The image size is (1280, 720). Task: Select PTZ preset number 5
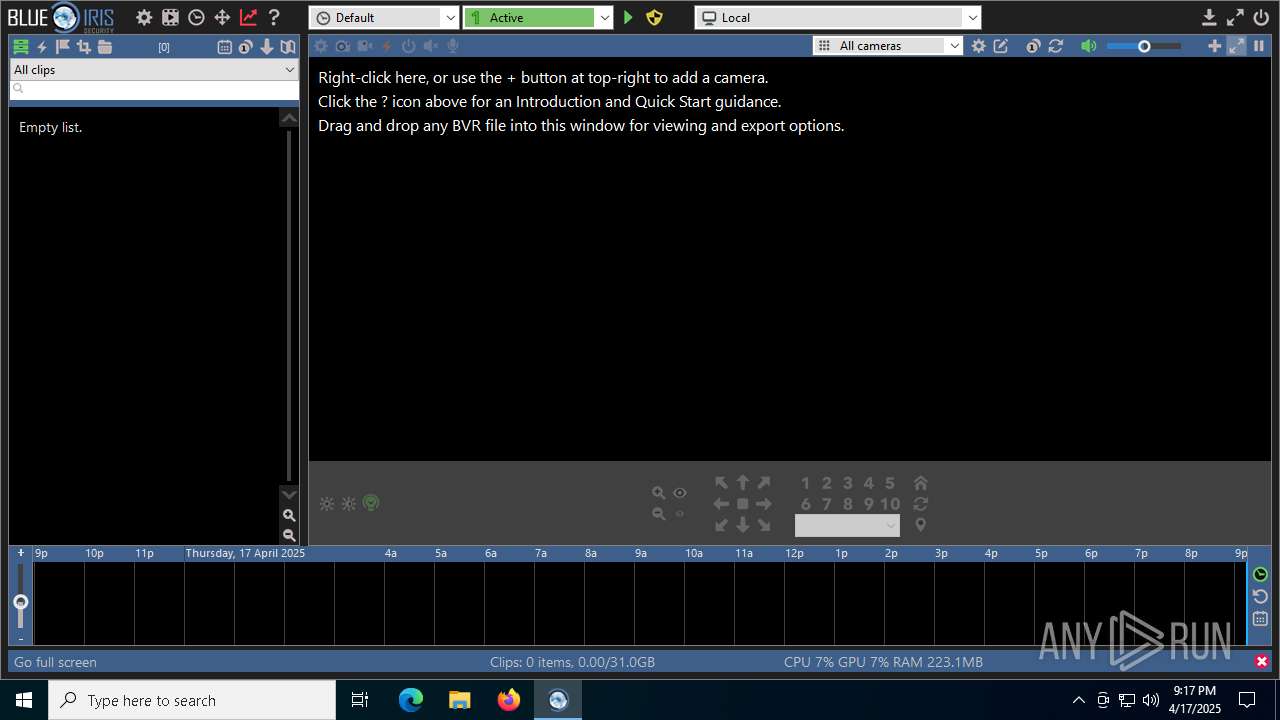[x=890, y=483]
